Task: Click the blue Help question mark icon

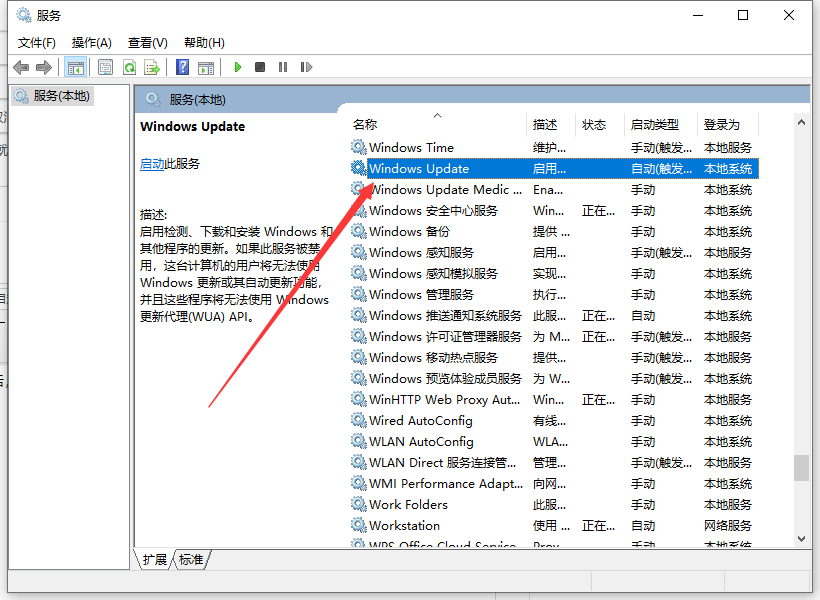Action: click(182, 67)
